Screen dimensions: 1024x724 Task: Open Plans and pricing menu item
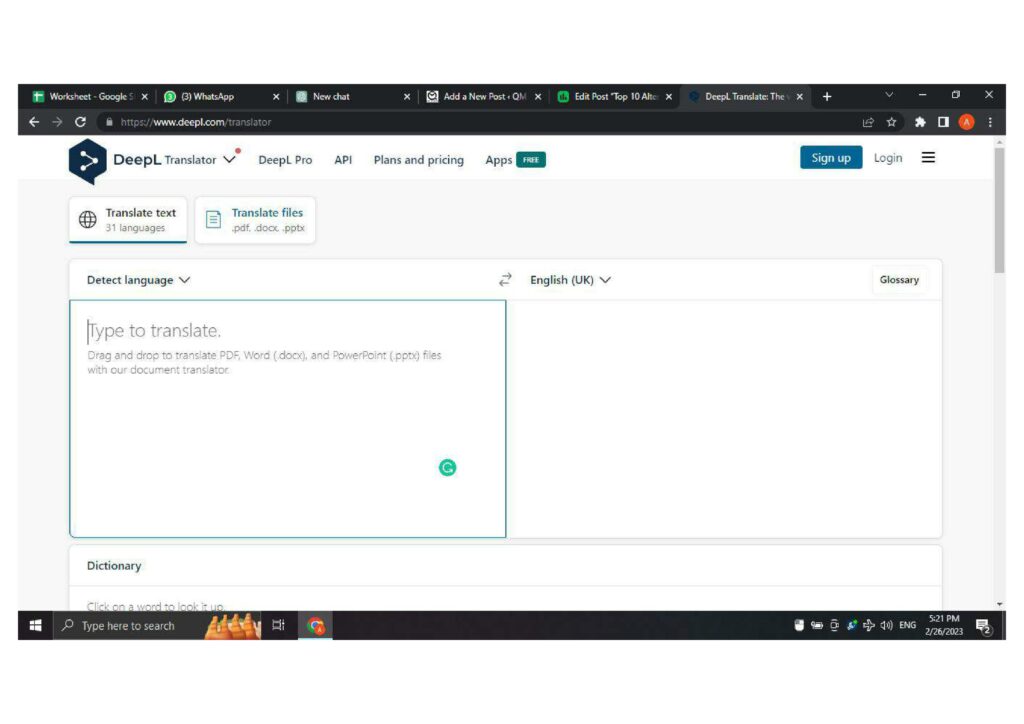[418, 160]
